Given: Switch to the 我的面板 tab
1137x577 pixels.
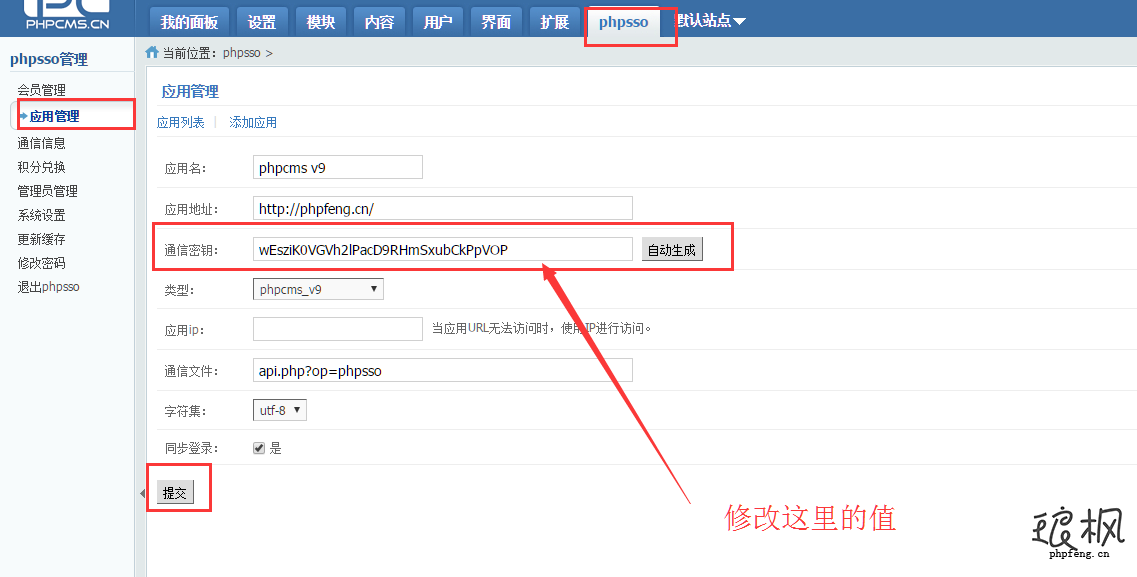Looking at the screenshot, I should 189,22.
